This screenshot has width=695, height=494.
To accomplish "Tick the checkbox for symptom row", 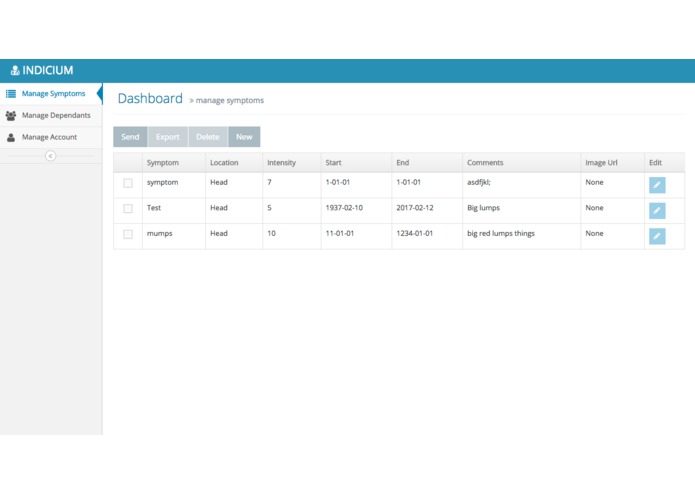I will coord(128,183).
